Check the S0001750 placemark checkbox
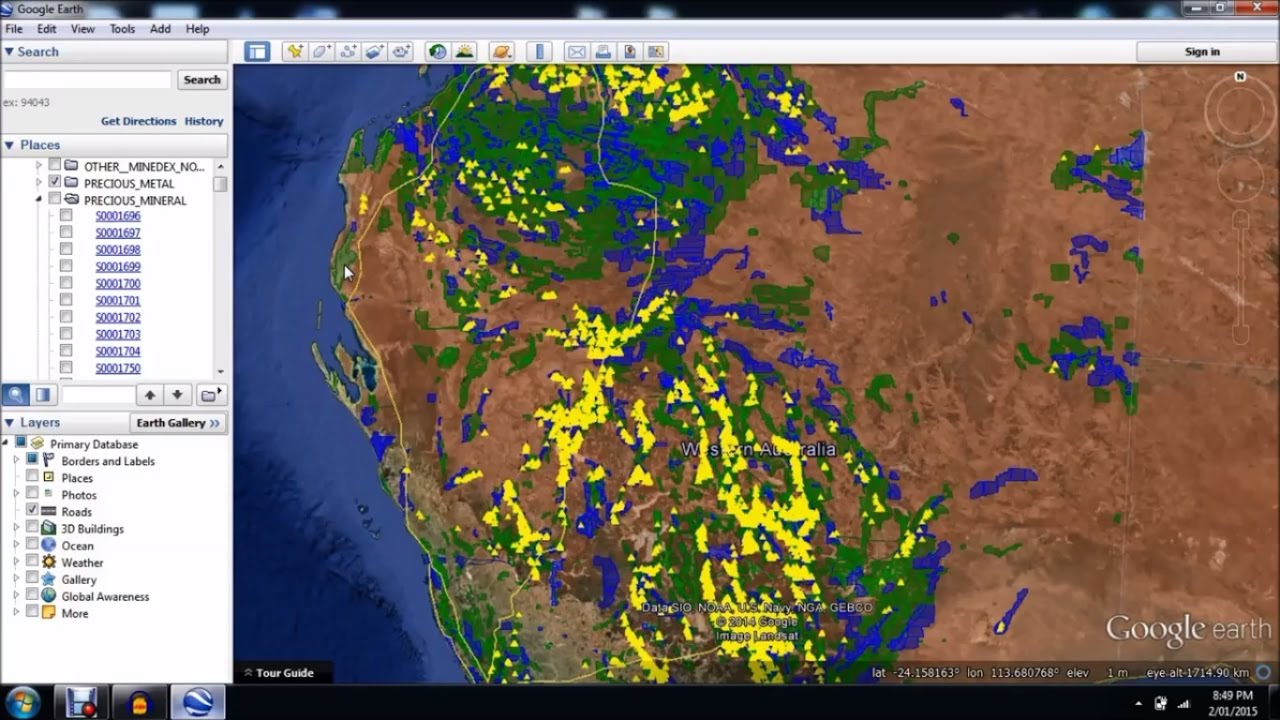1280x720 pixels. 66,368
